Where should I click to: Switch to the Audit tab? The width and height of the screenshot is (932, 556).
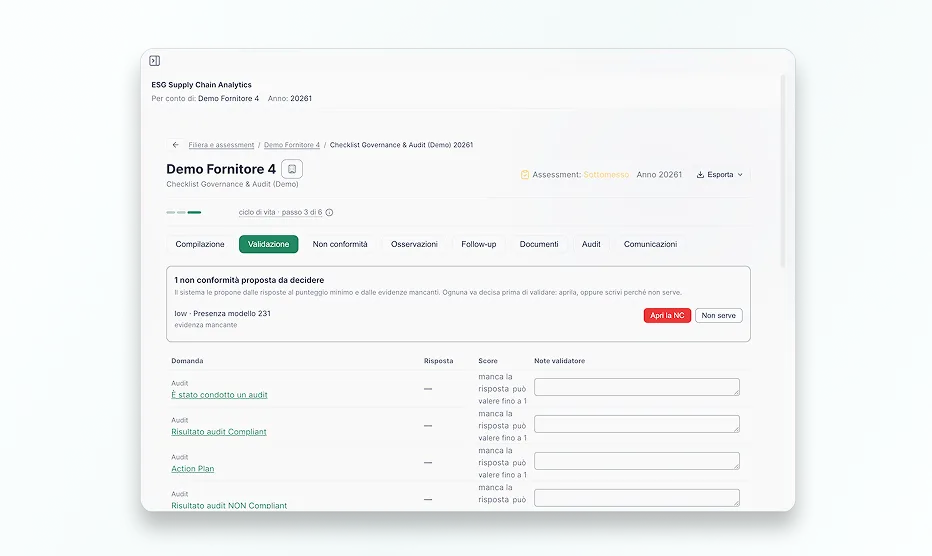pos(591,244)
